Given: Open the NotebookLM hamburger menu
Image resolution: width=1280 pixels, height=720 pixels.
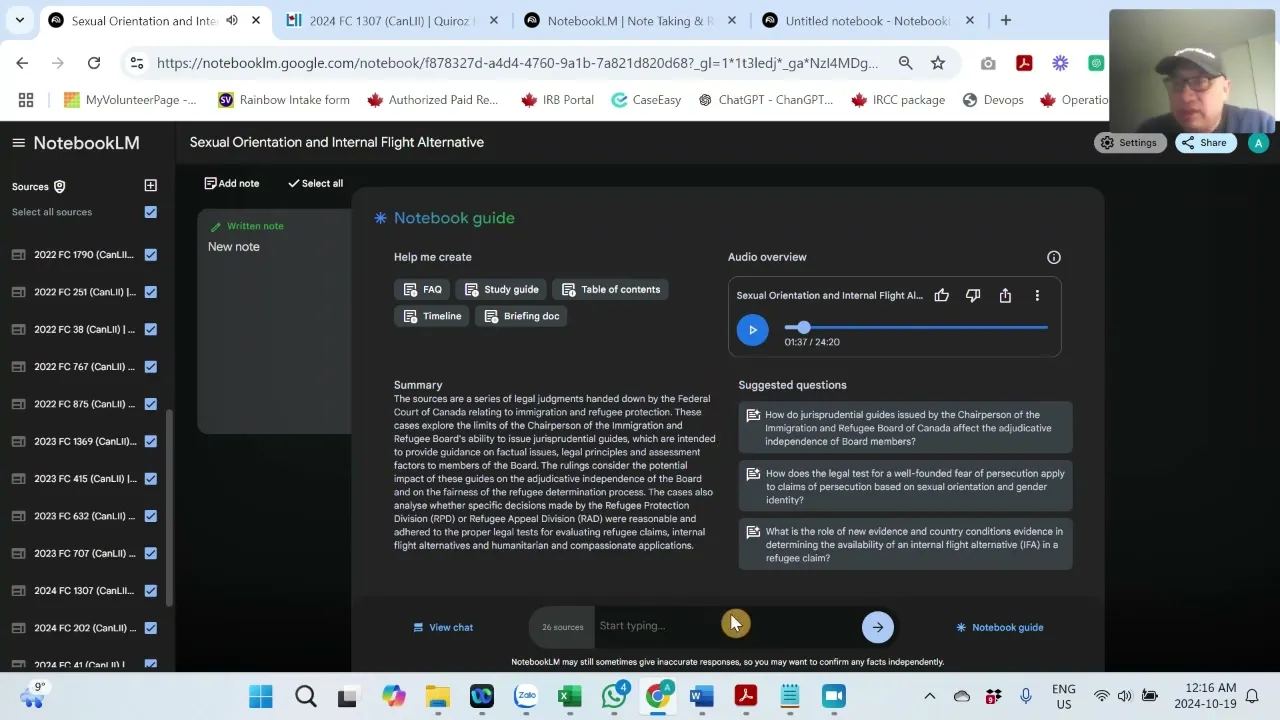Looking at the screenshot, I should tap(18, 143).
